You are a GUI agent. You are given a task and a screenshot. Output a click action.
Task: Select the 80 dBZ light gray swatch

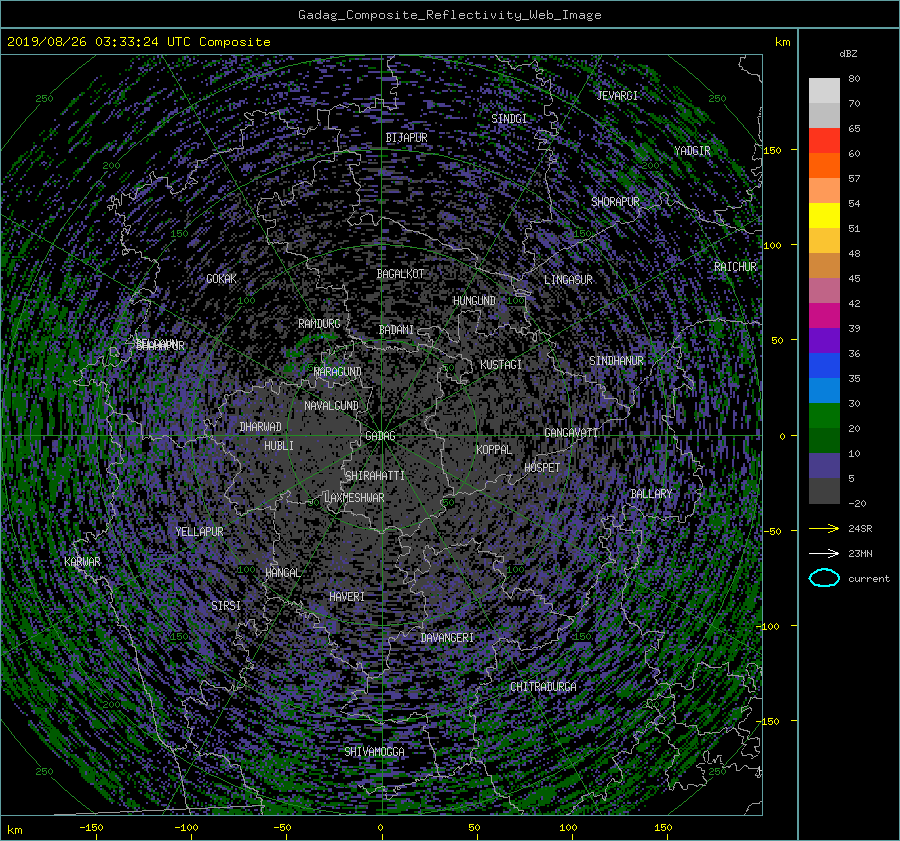pyautogui.click(x=824, y=90)
